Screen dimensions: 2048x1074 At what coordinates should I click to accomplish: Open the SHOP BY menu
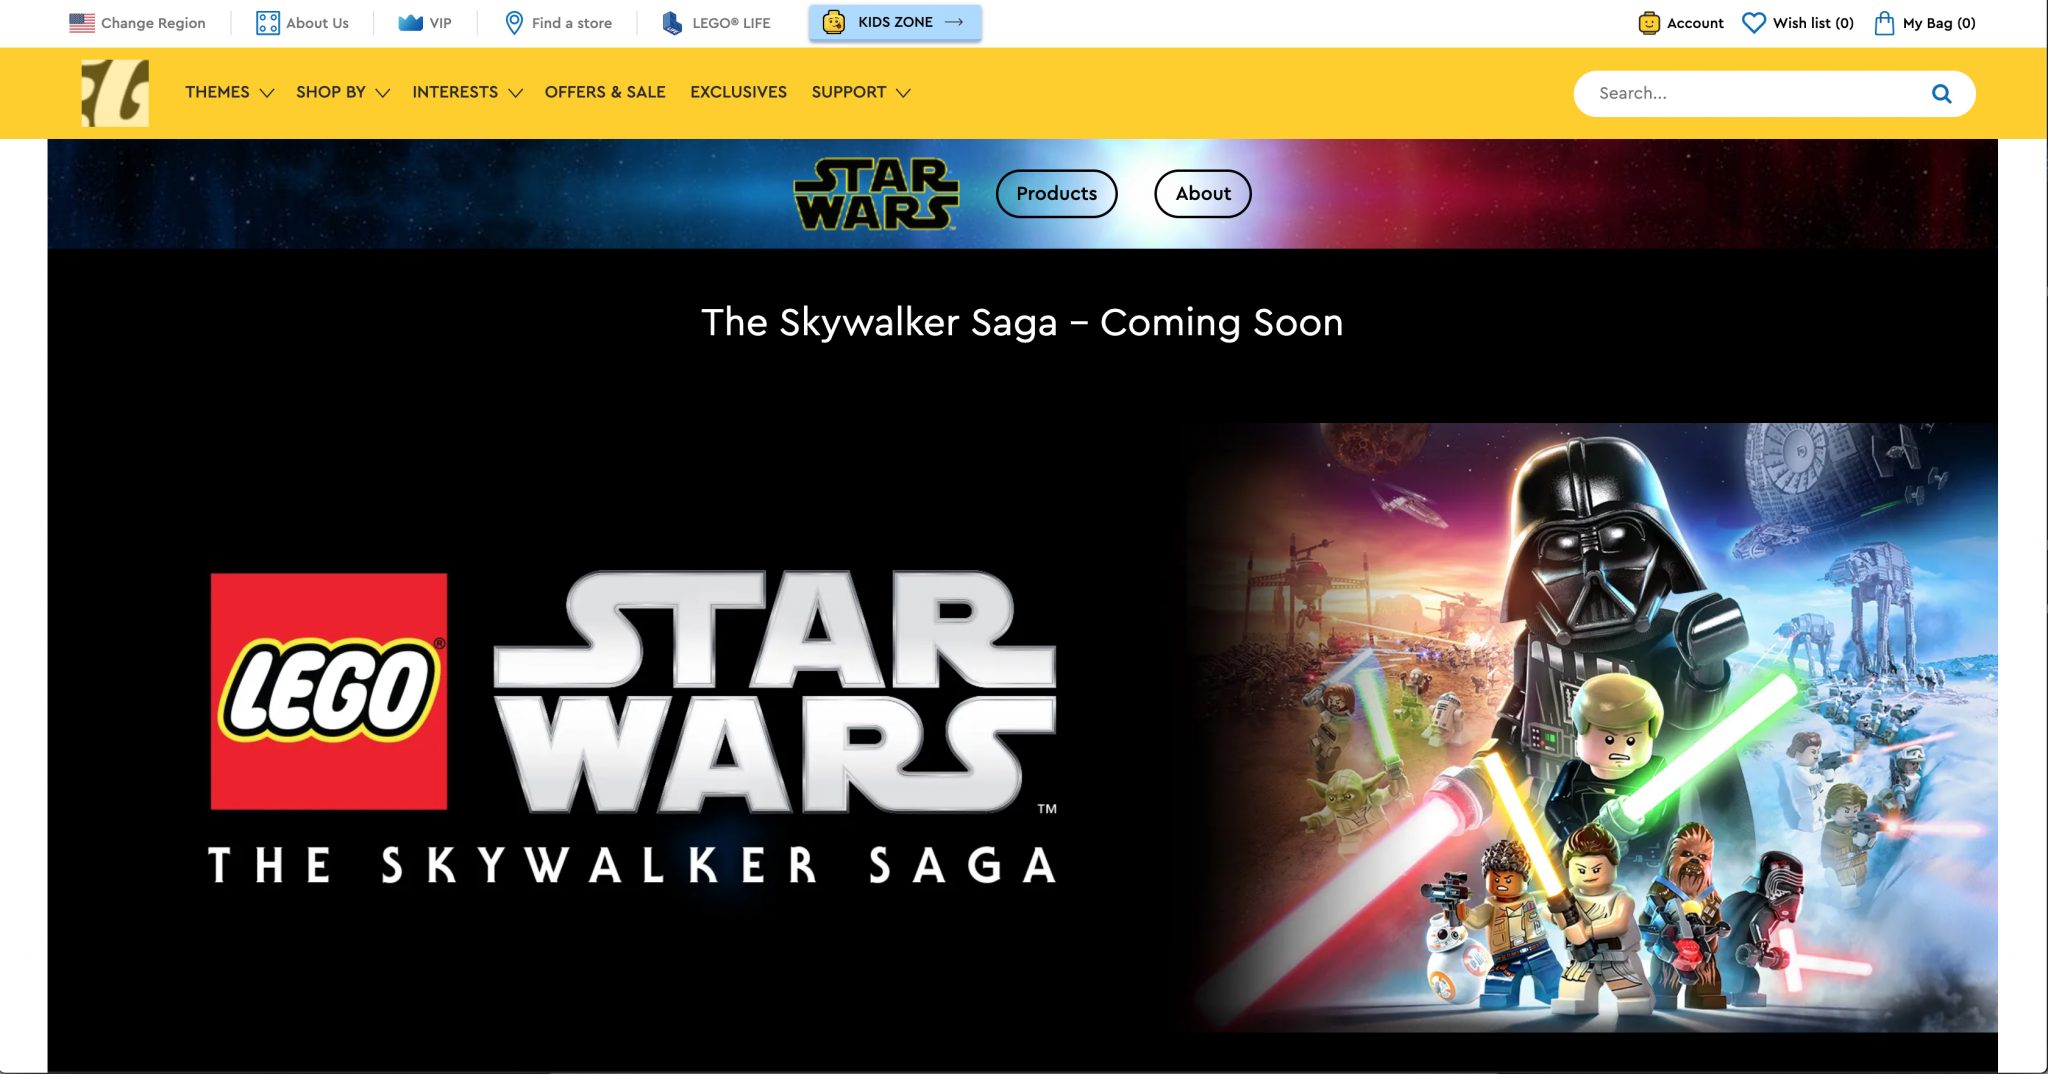(x=331, y=92)
